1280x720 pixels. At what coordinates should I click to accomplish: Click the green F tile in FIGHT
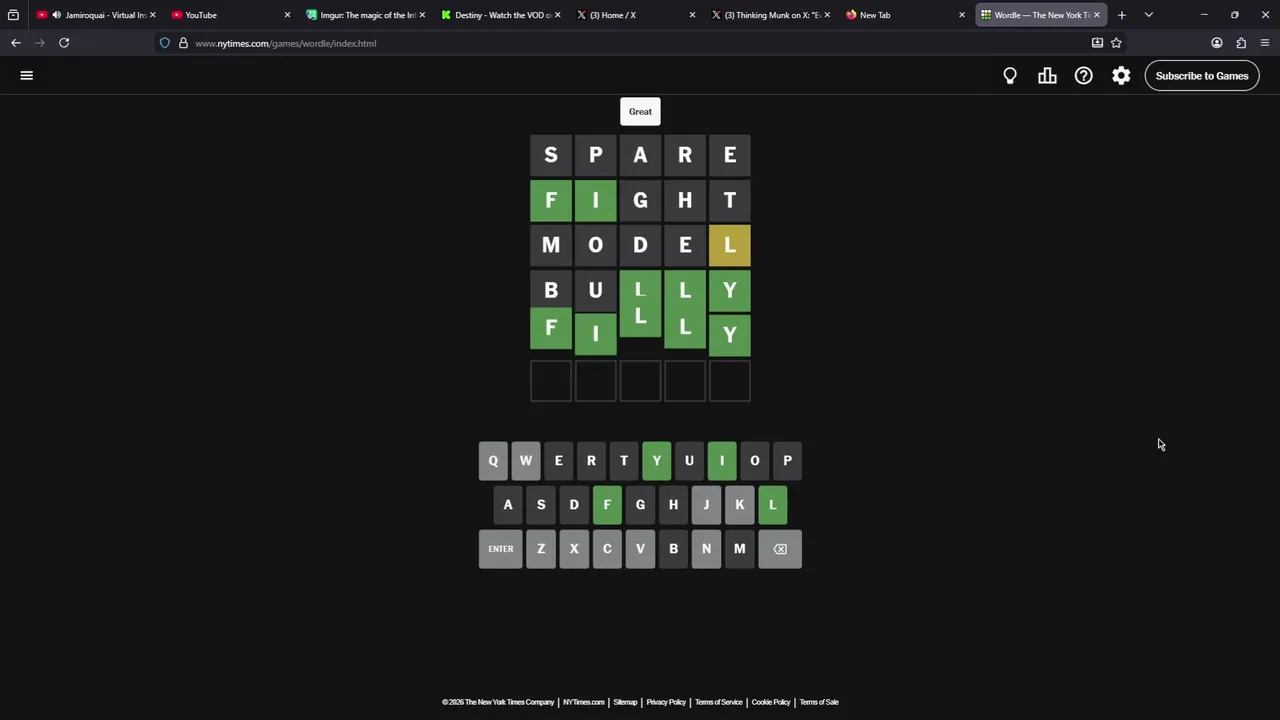point(551,201)
